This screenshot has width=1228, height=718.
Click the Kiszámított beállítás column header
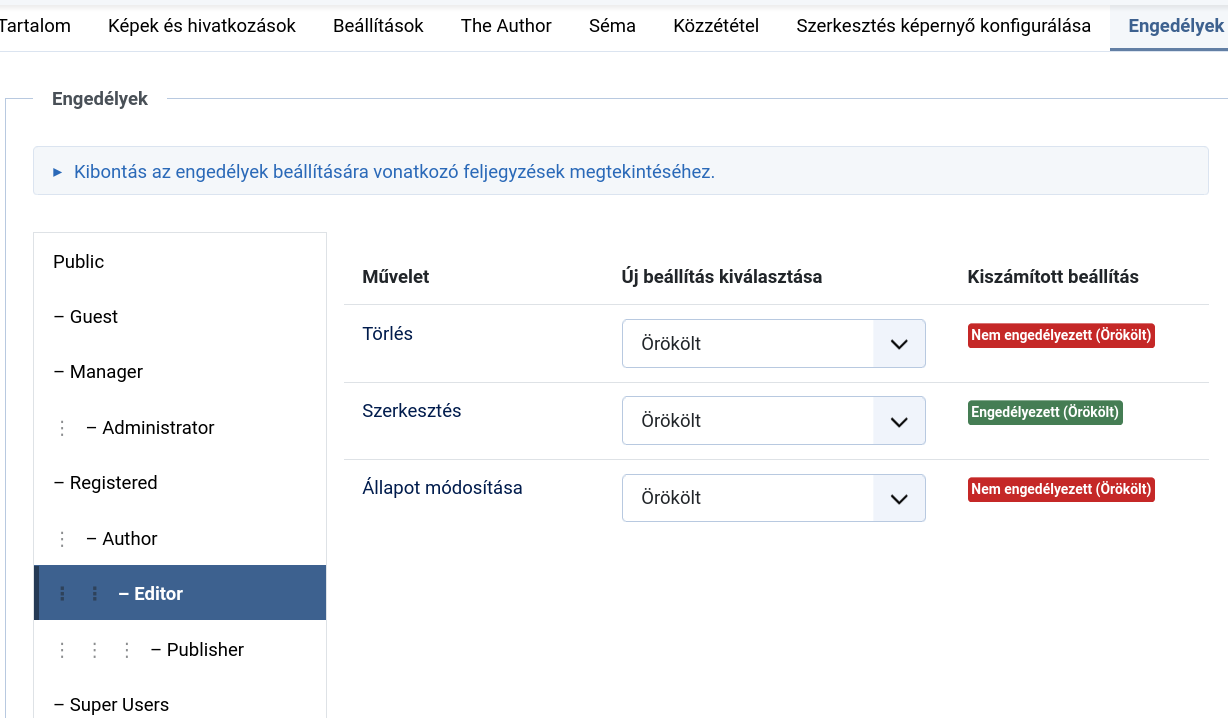coord(1053,277)
